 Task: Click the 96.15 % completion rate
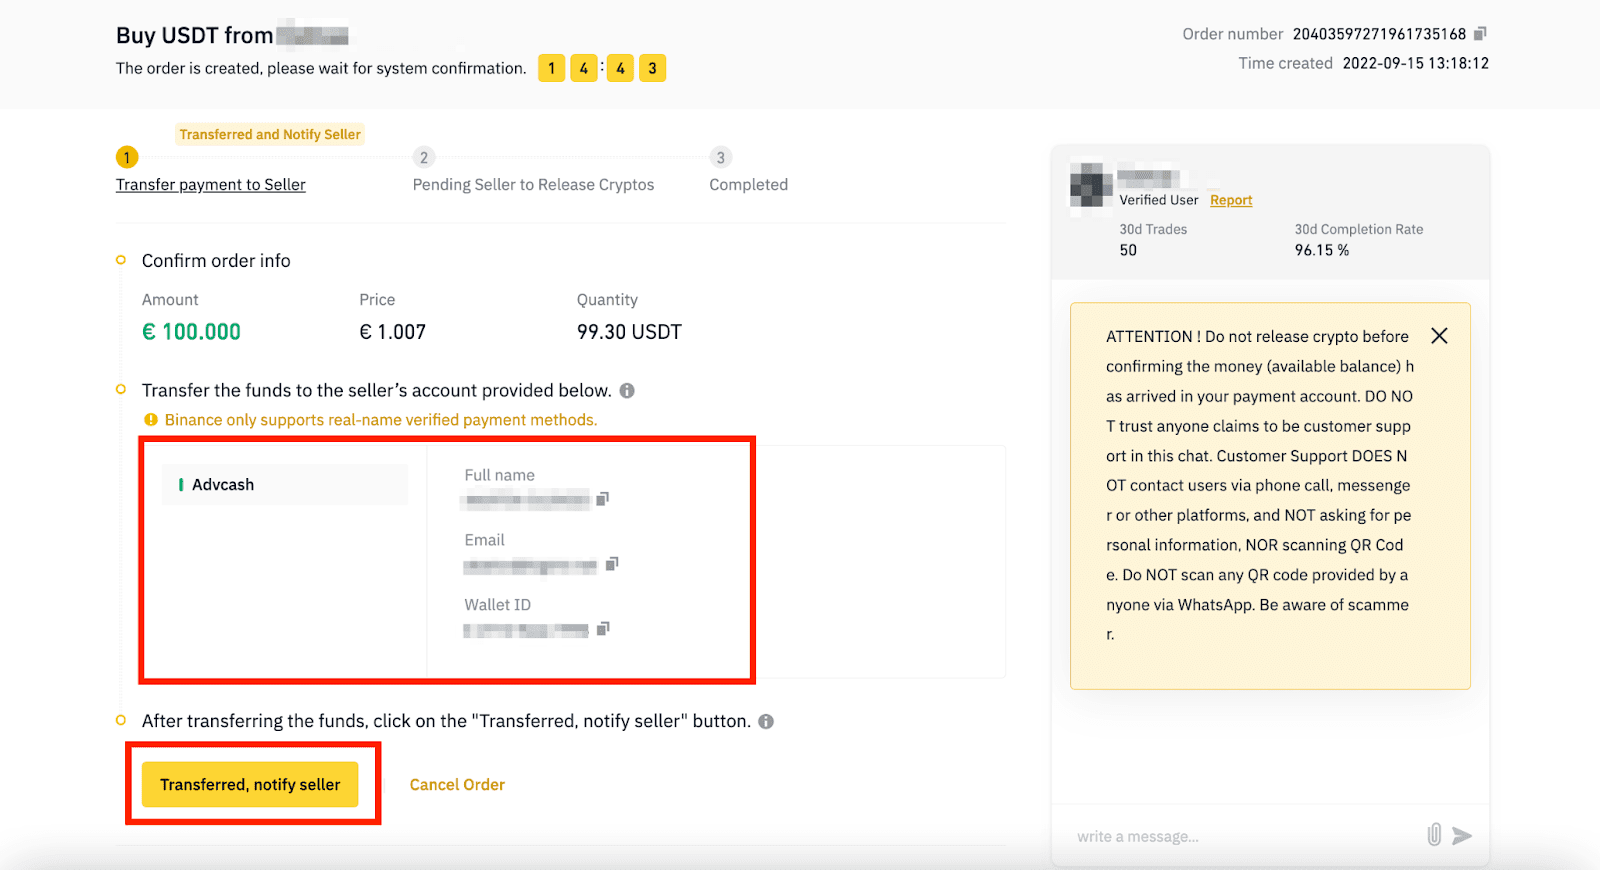pyautogui.click(x=1322, y=251)
